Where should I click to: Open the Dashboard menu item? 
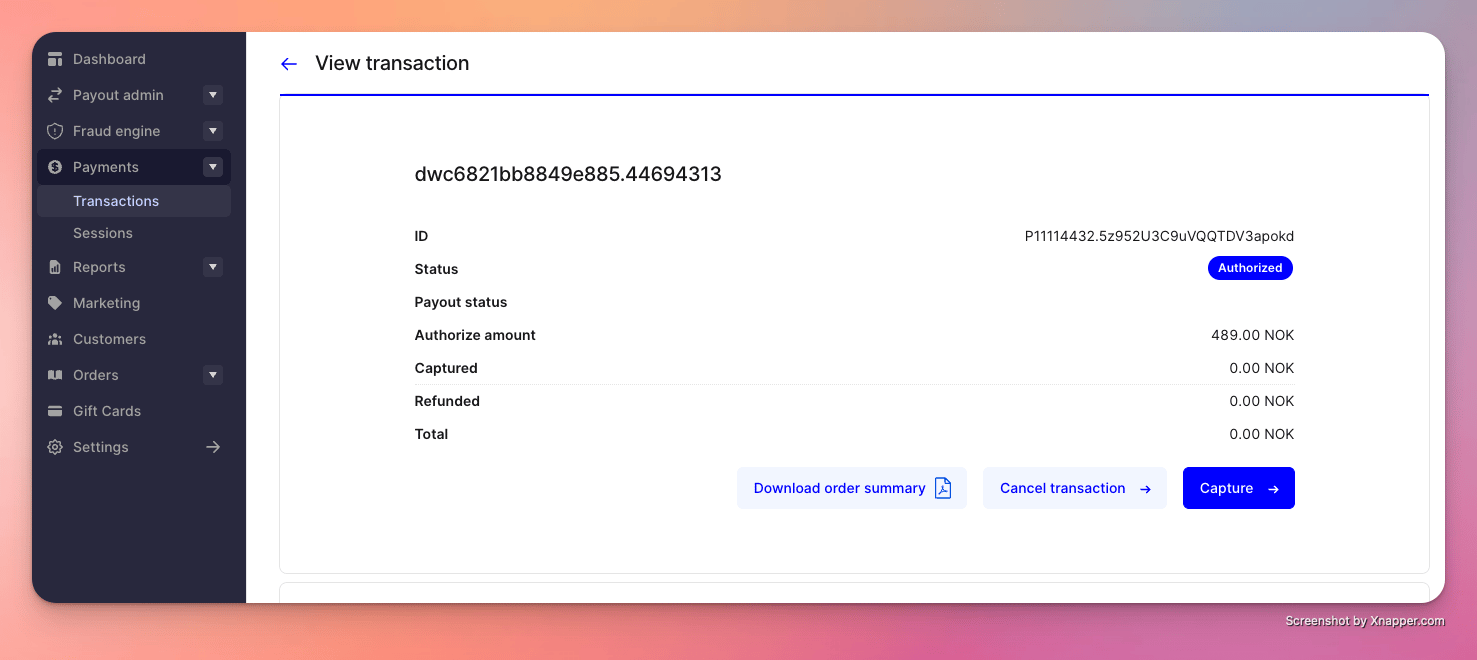click(134, 59)
